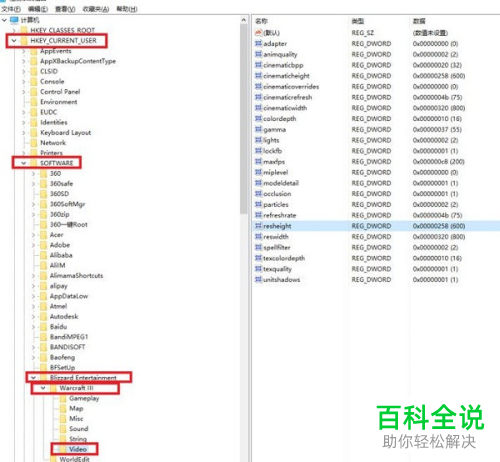Image resolution: width=500 pixels, height=462 pixels.
Task: Select the default string value icon
Action: [258, 33]
